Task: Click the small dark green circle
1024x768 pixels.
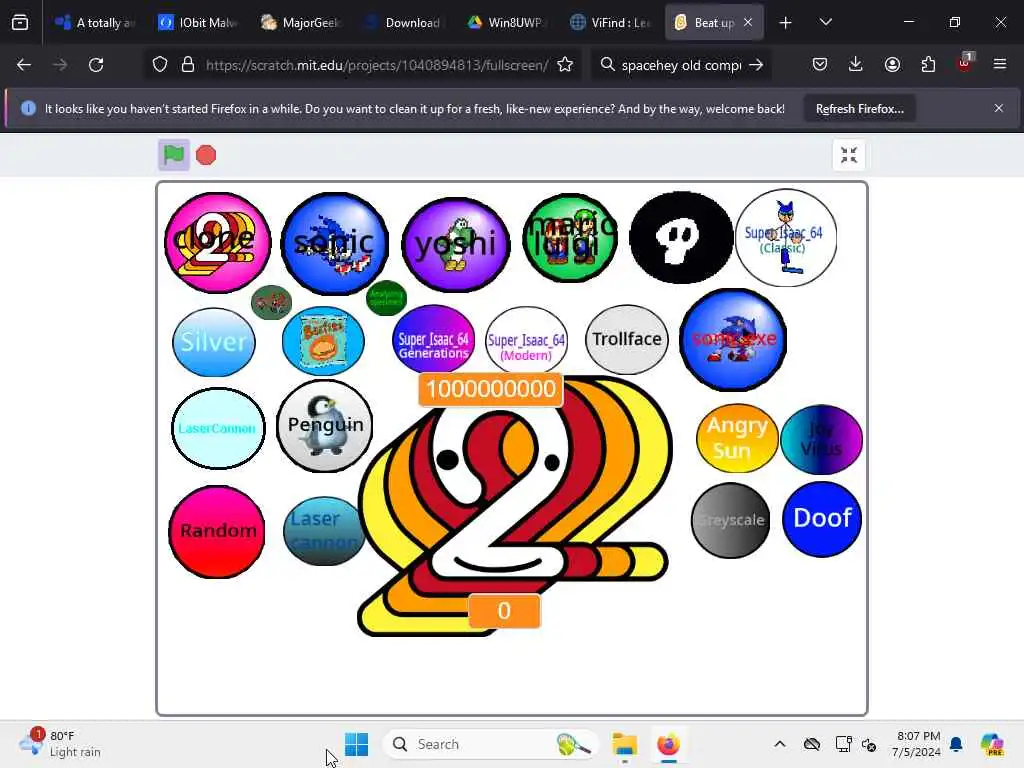Action: click(x=387, y=298)
